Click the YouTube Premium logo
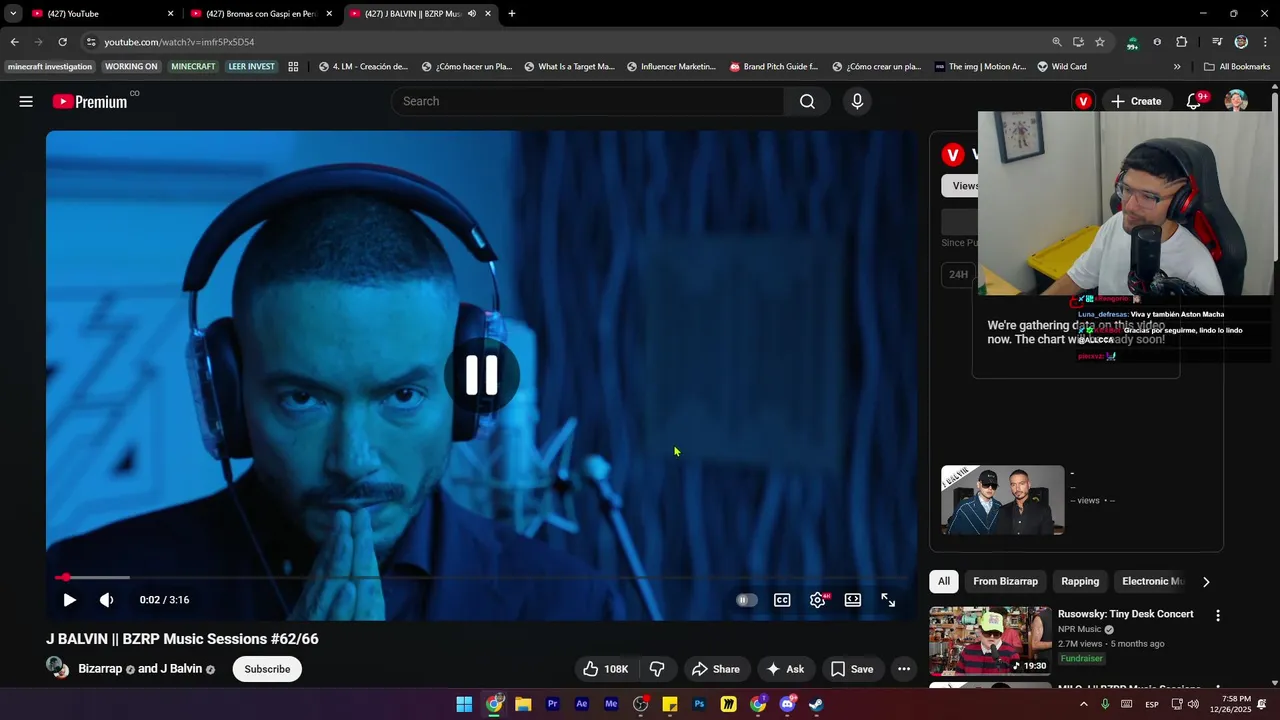1280x720 pixels. coord(90,101)
